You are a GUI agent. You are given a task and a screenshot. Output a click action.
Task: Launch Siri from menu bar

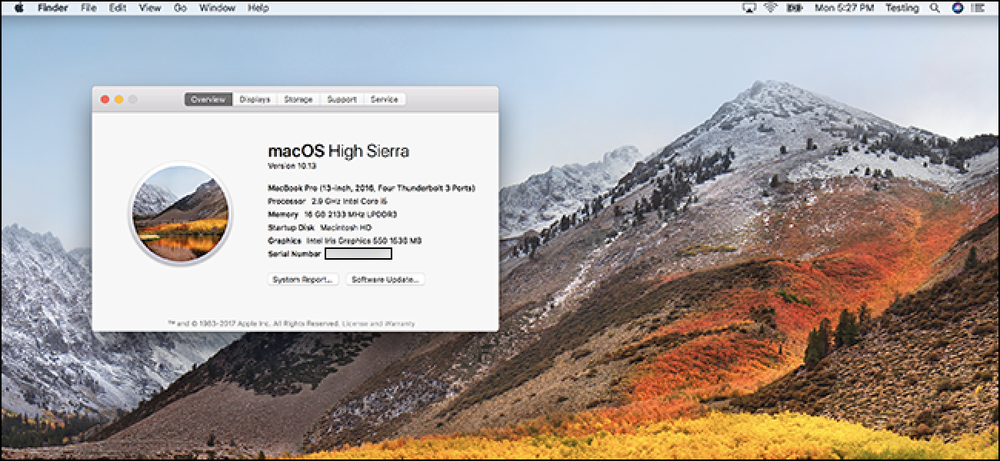click(957, 8)
